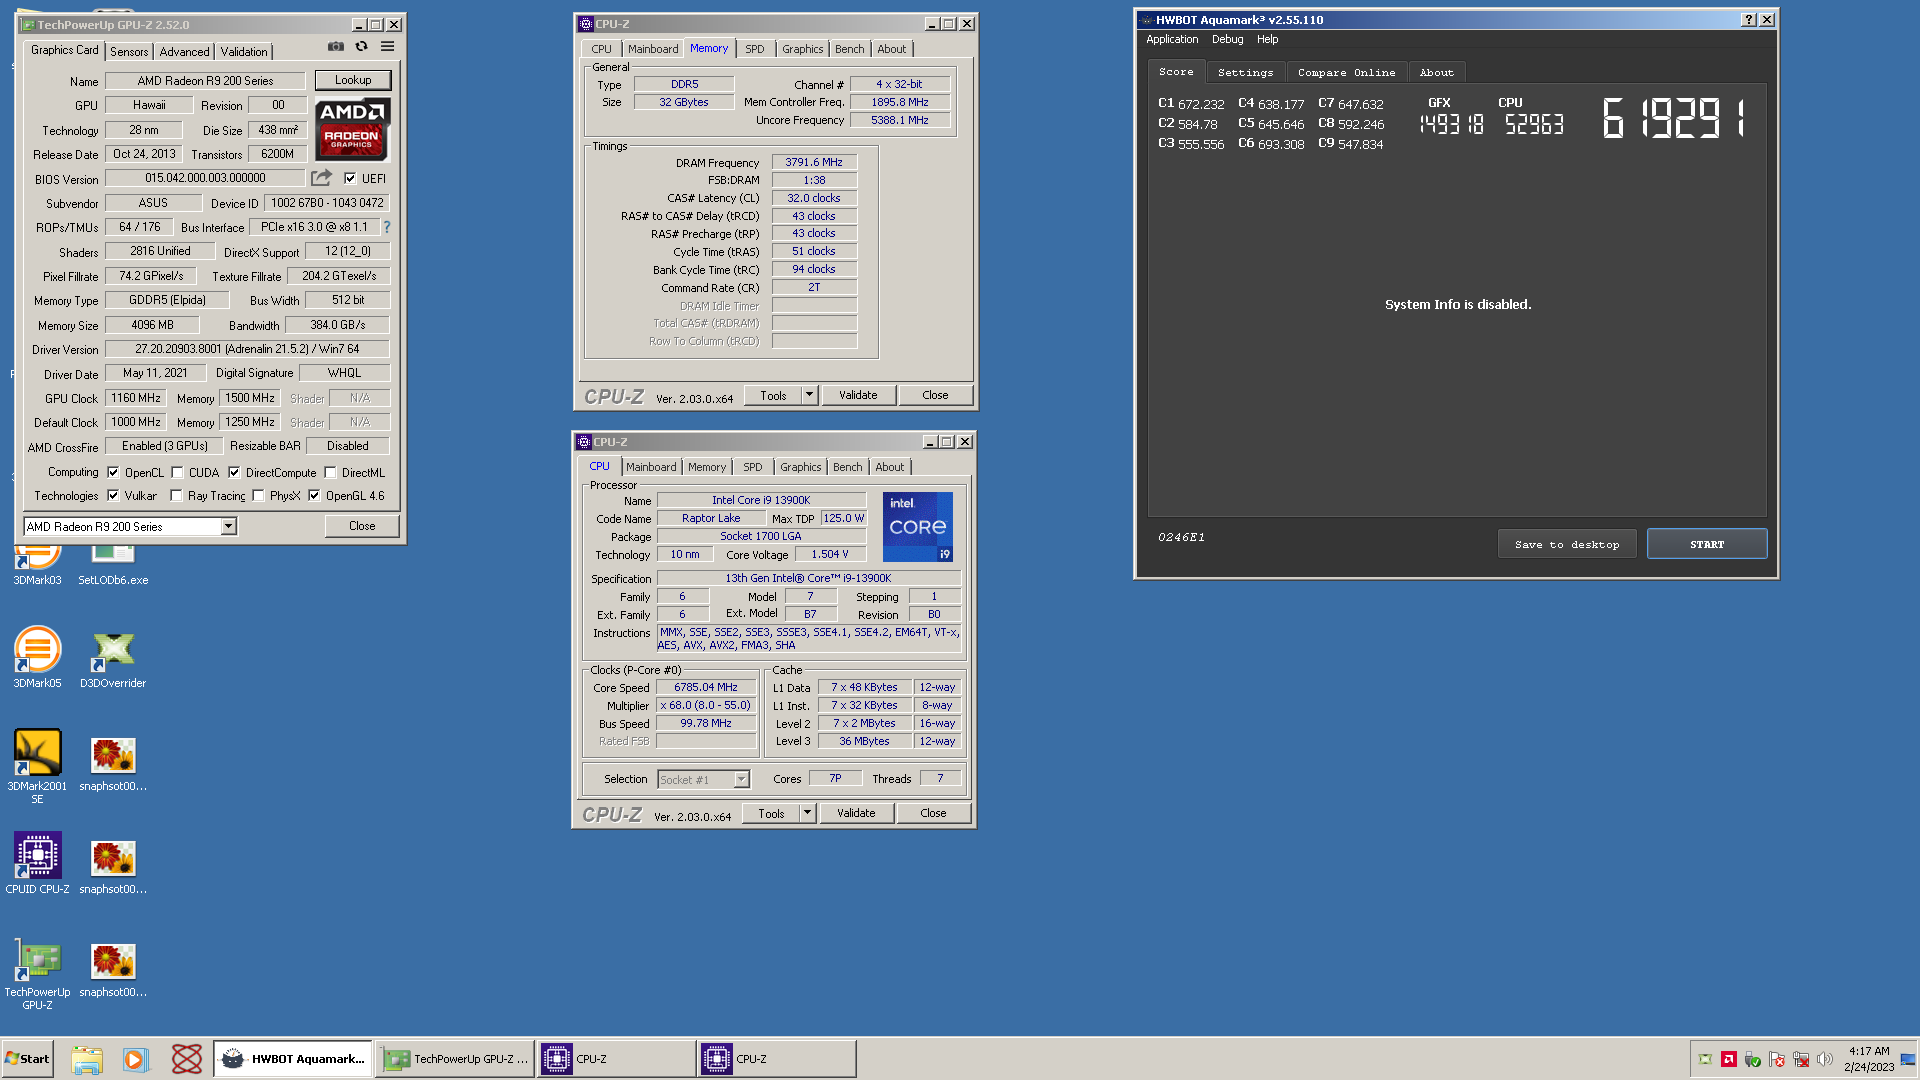Click the volume icon in system tray
Image resolution: width=1920 pixels, height=1080 pixels.
[x=1825, y=1059]
